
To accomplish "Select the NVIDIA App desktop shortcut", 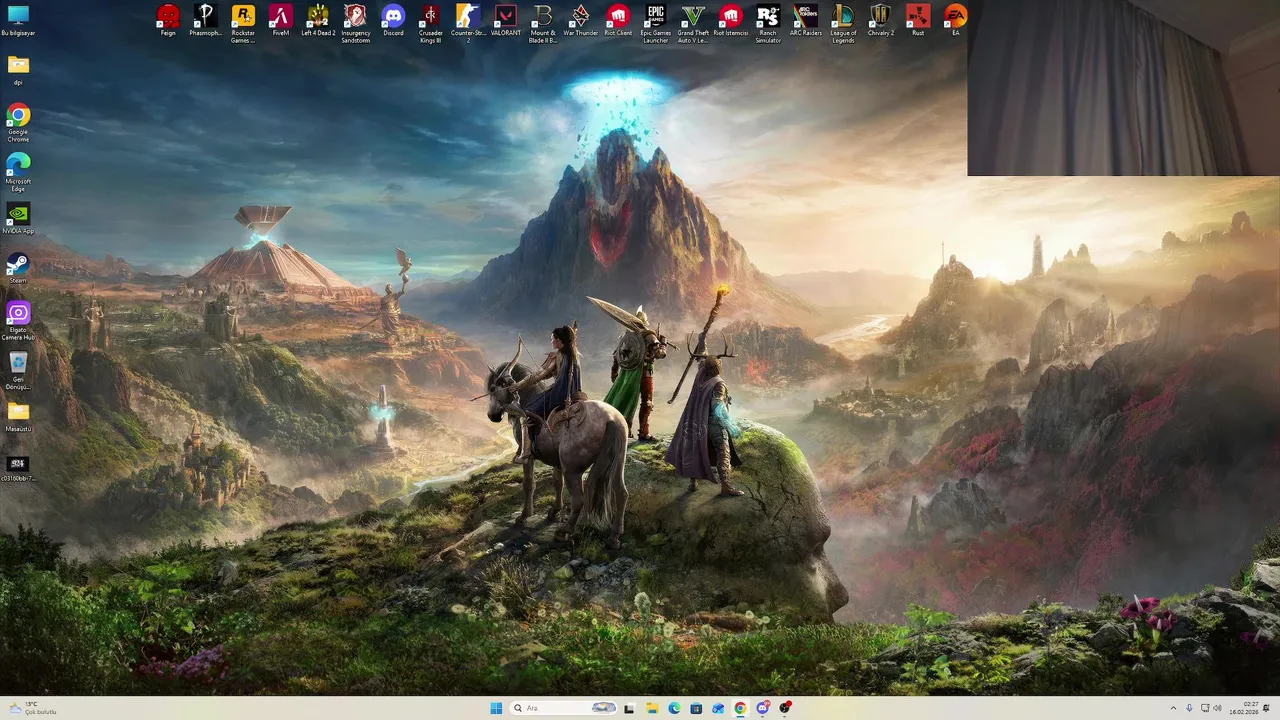I will (x=18, y=218).
